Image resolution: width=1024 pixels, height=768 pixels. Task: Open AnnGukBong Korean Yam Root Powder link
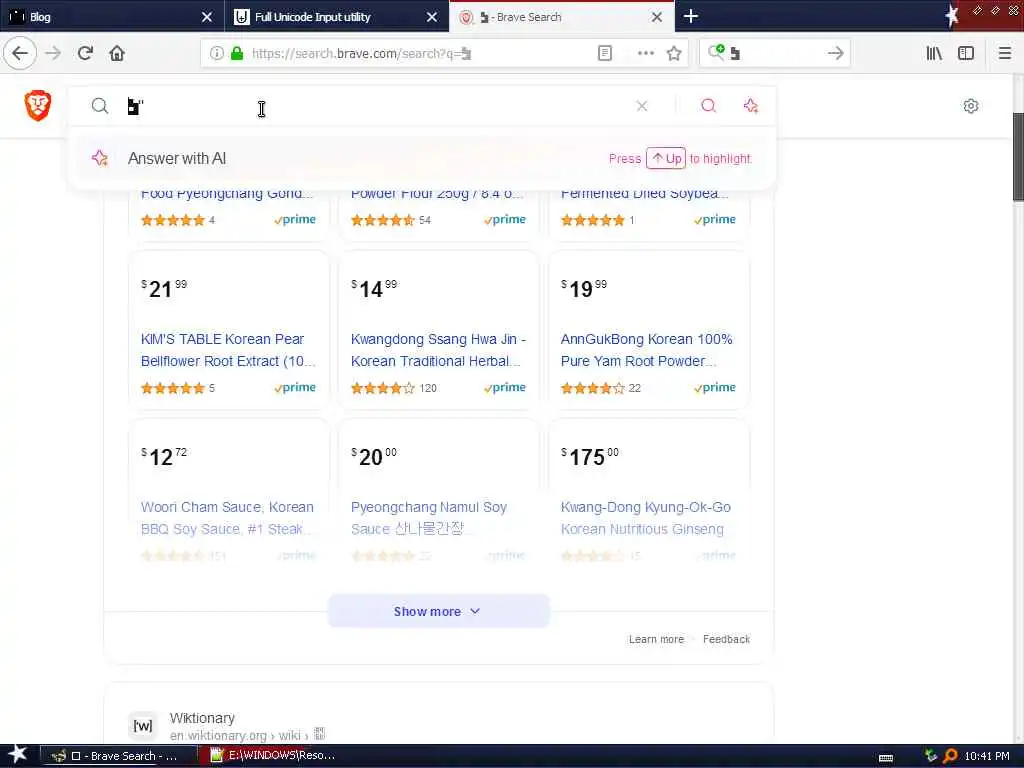[x=647, y=350]
